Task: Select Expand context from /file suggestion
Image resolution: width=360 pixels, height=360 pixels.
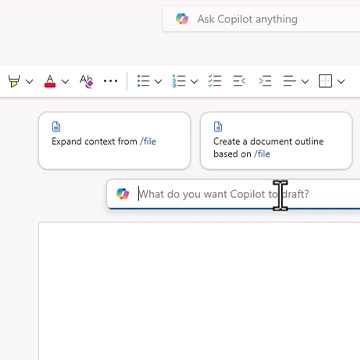Action: pyautogui.click(x=114, y=141)
